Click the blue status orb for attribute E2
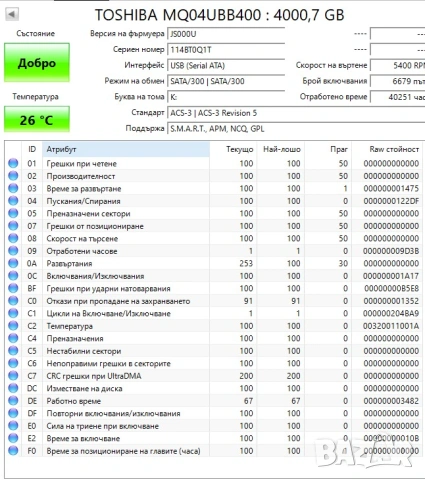The width and height of the screenshot is (425, 480). (13, 438)
